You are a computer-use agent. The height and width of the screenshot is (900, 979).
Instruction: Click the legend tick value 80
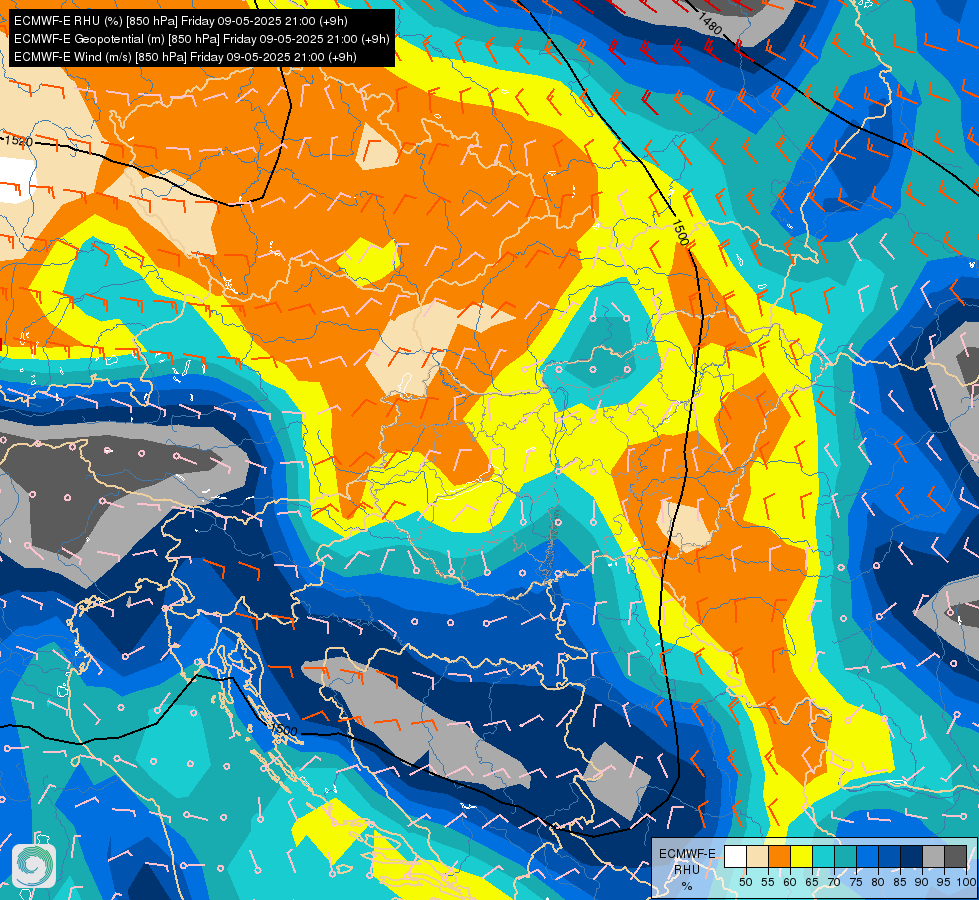tap(878, 882)
